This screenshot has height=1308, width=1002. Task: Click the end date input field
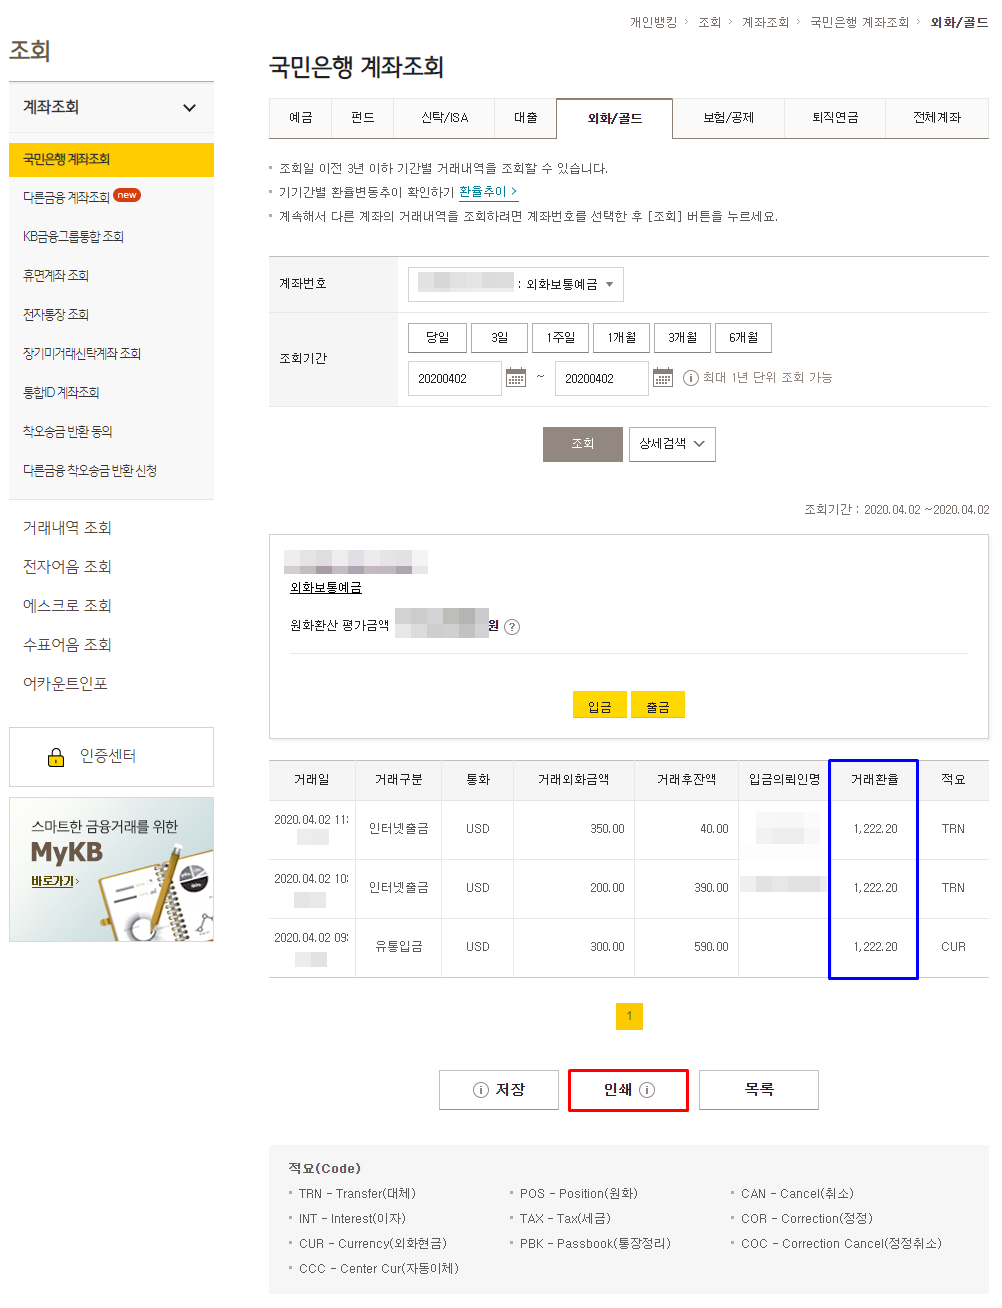pyautogui.click(x=602, y=379)
